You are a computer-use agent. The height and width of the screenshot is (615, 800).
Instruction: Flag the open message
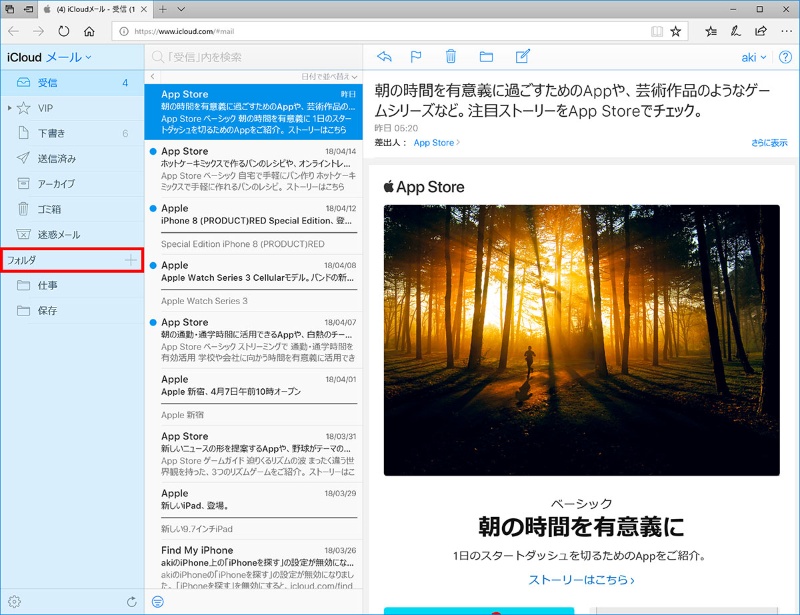[x=417, y=57]
